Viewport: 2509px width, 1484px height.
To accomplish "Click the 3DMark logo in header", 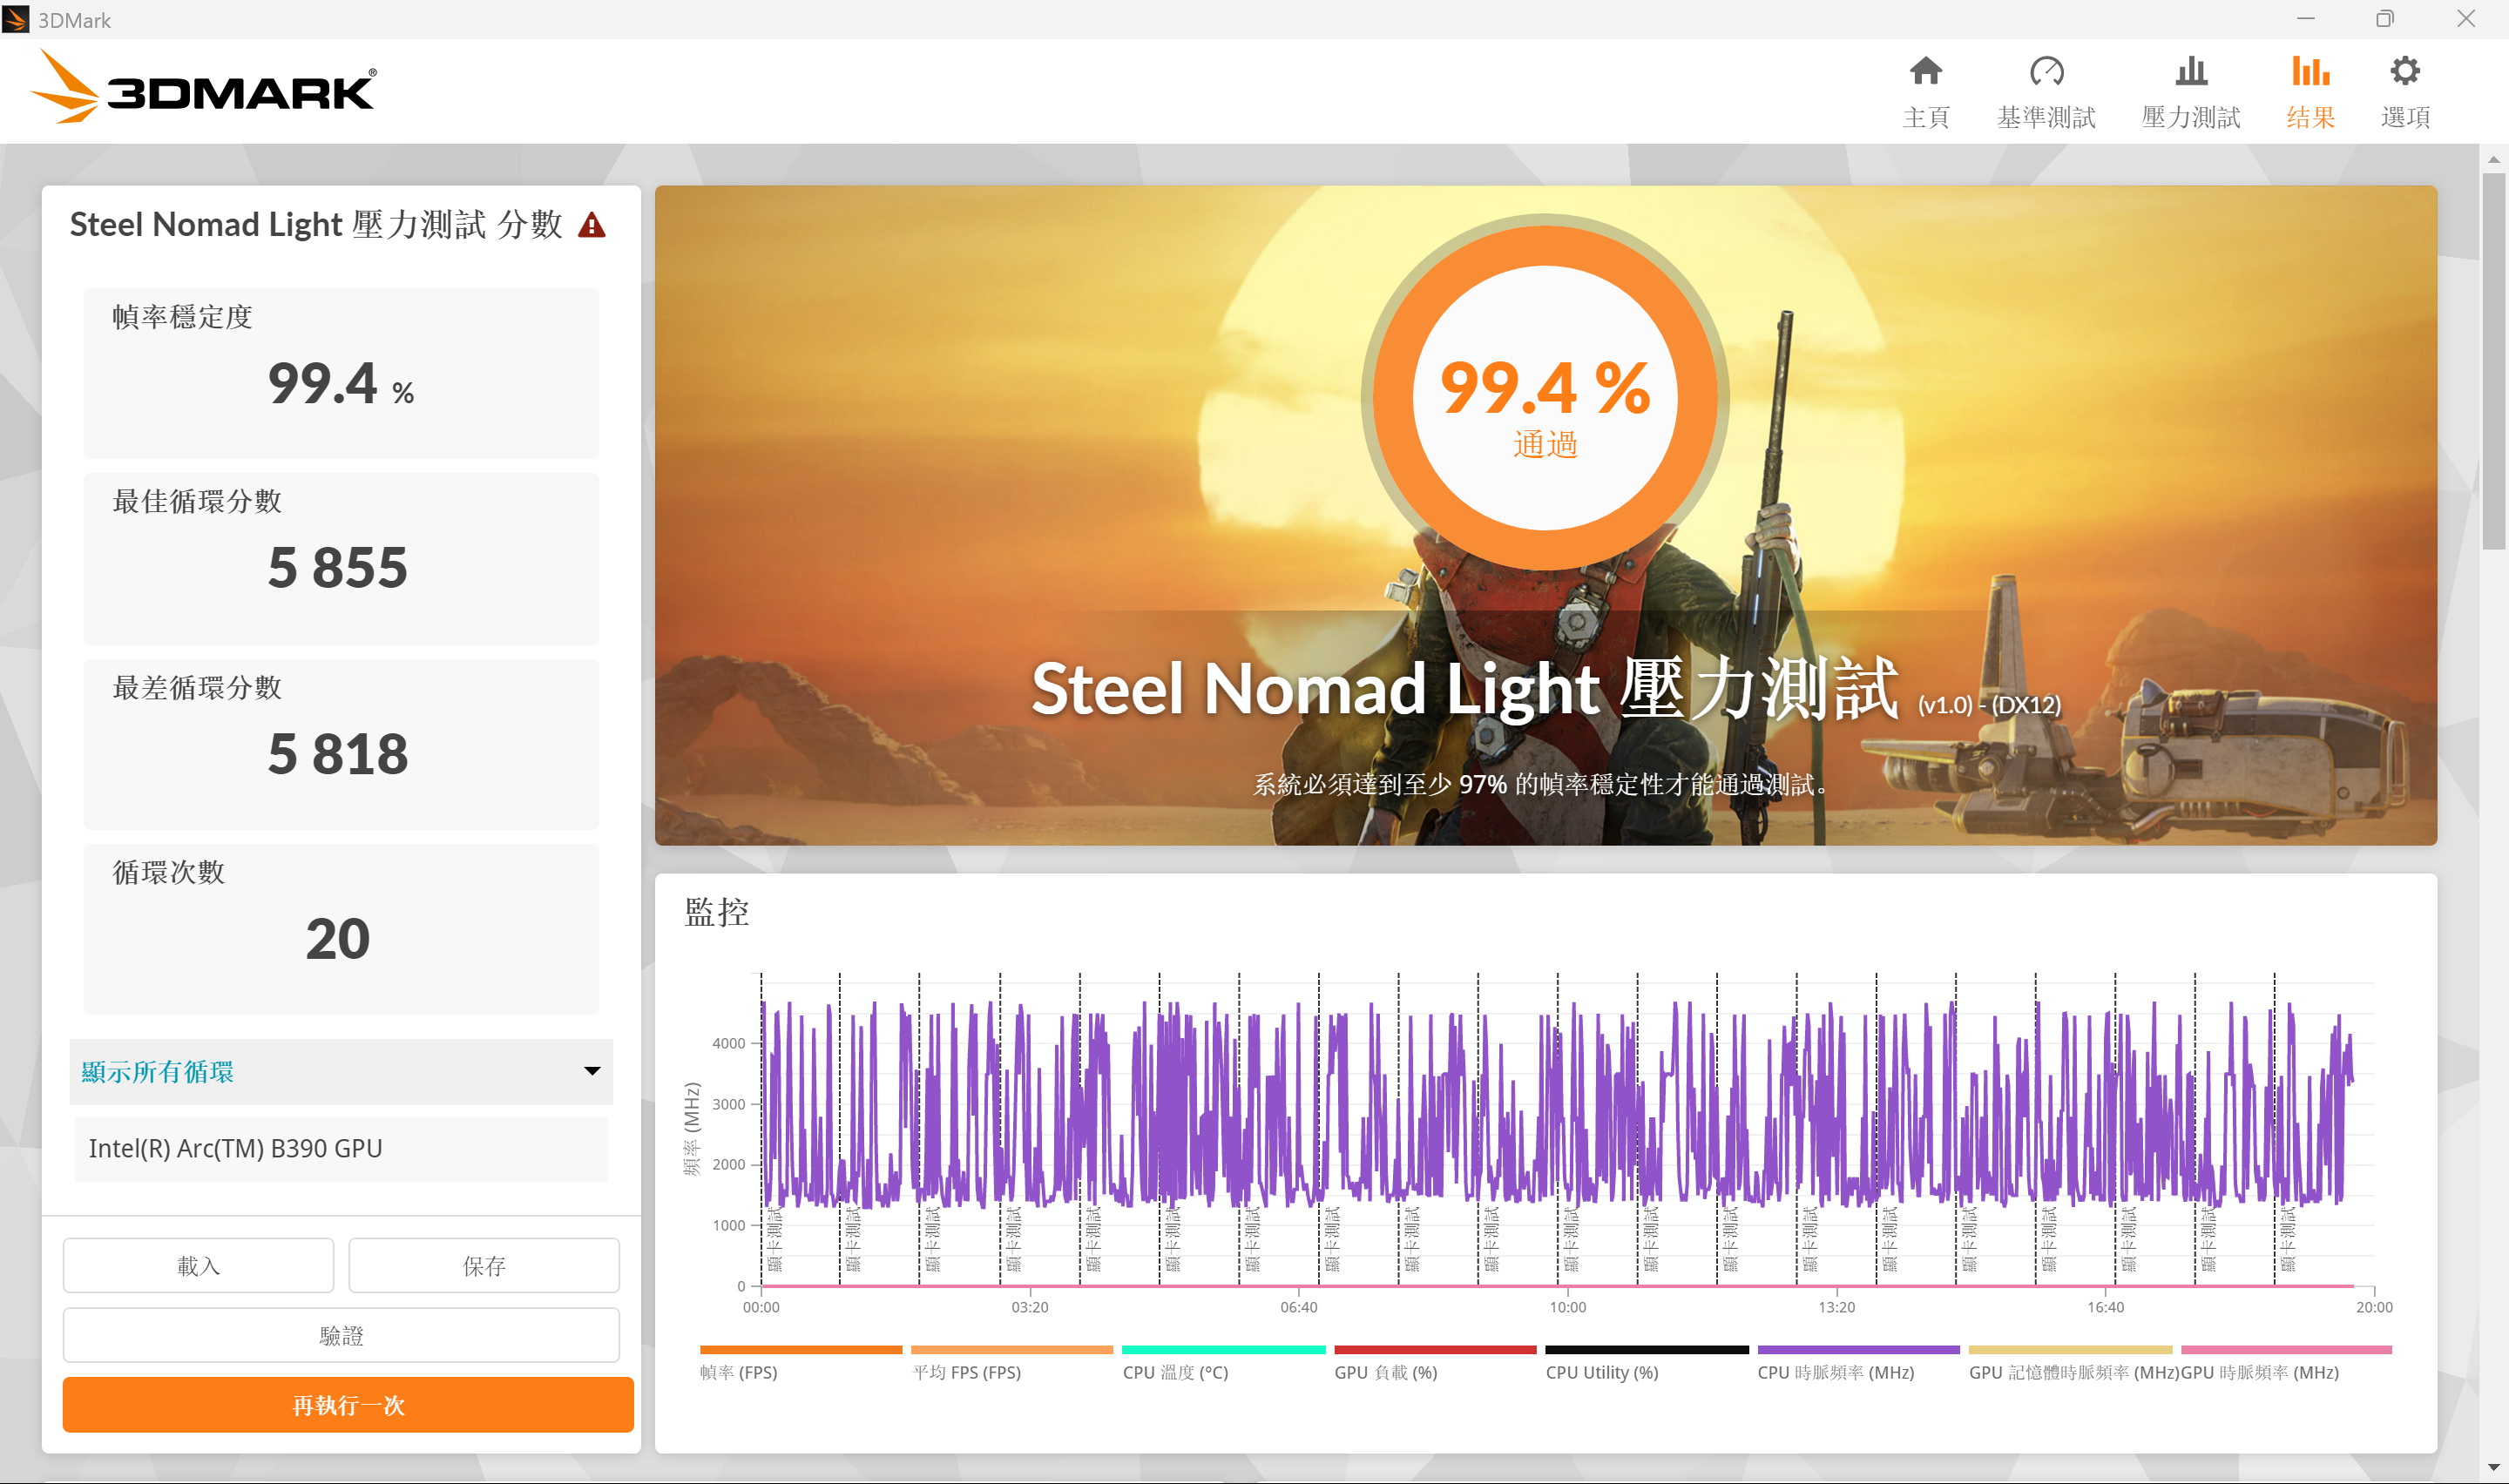I will pos(205,88).
